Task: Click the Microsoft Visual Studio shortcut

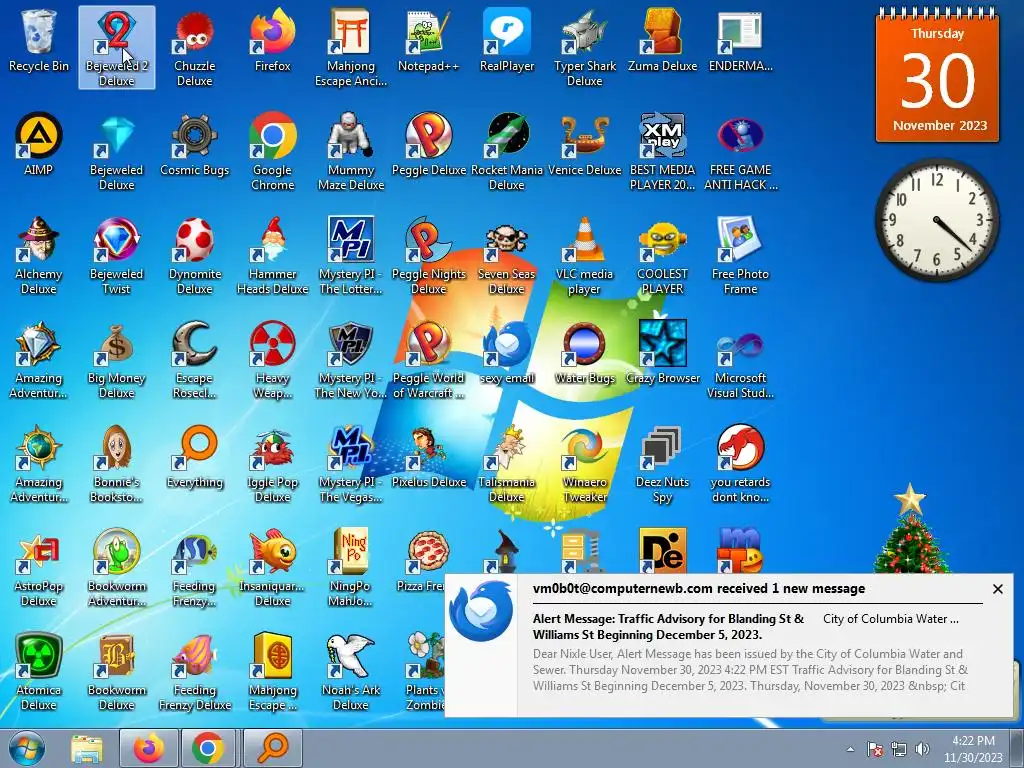Action: (x=740, y=359)
